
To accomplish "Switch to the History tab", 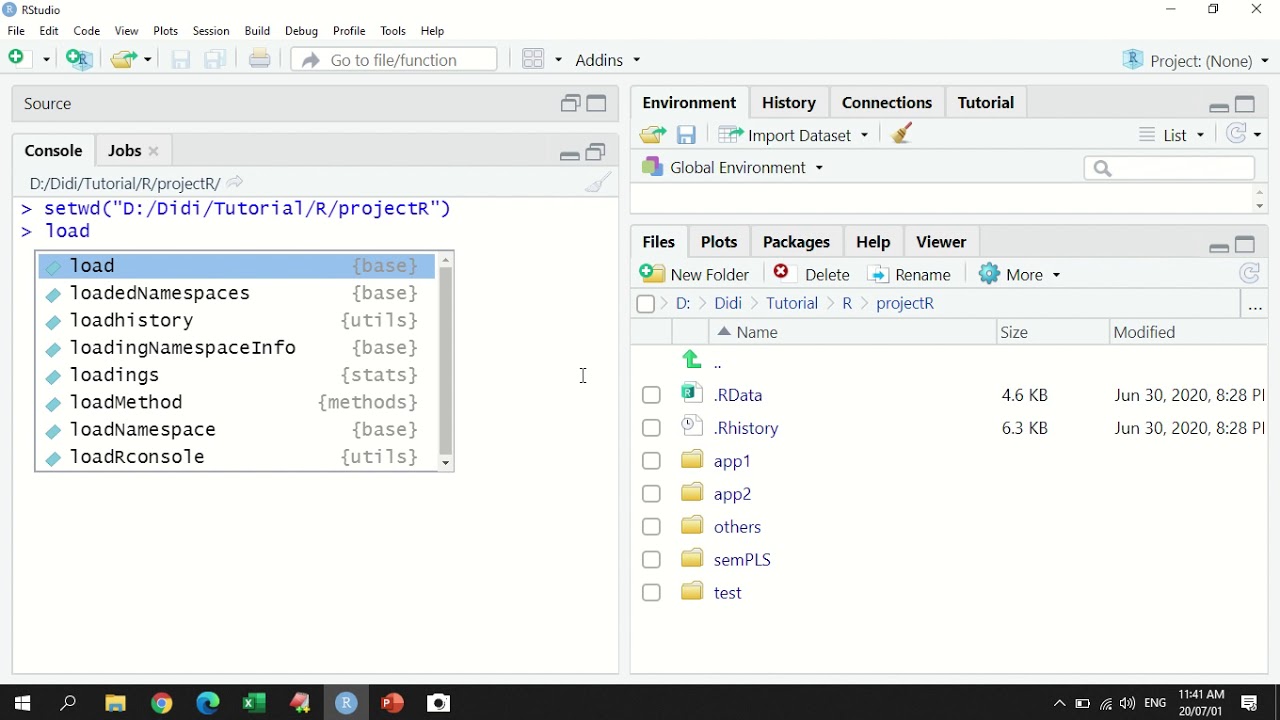I will click(x=789, y=102).
